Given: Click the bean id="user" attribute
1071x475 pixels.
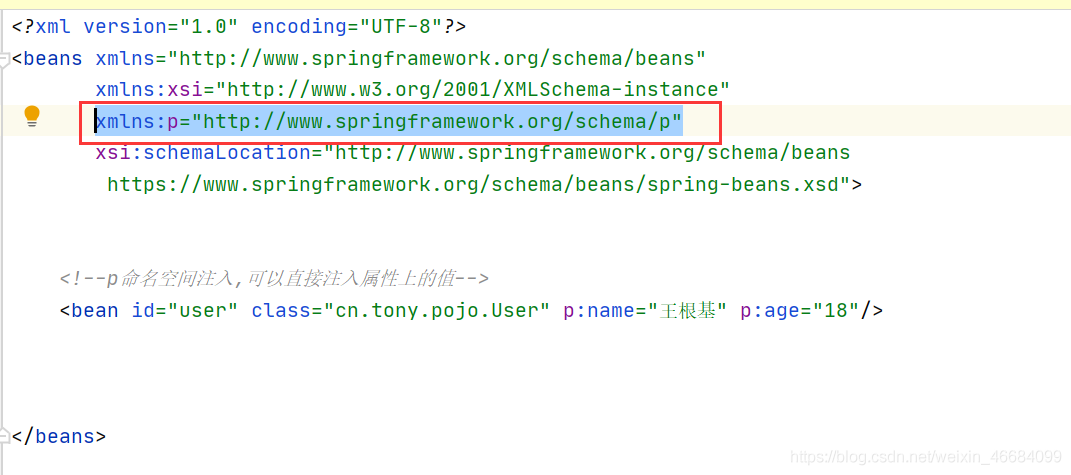Looking at the screenshot, I should click(x=186, y=310).
